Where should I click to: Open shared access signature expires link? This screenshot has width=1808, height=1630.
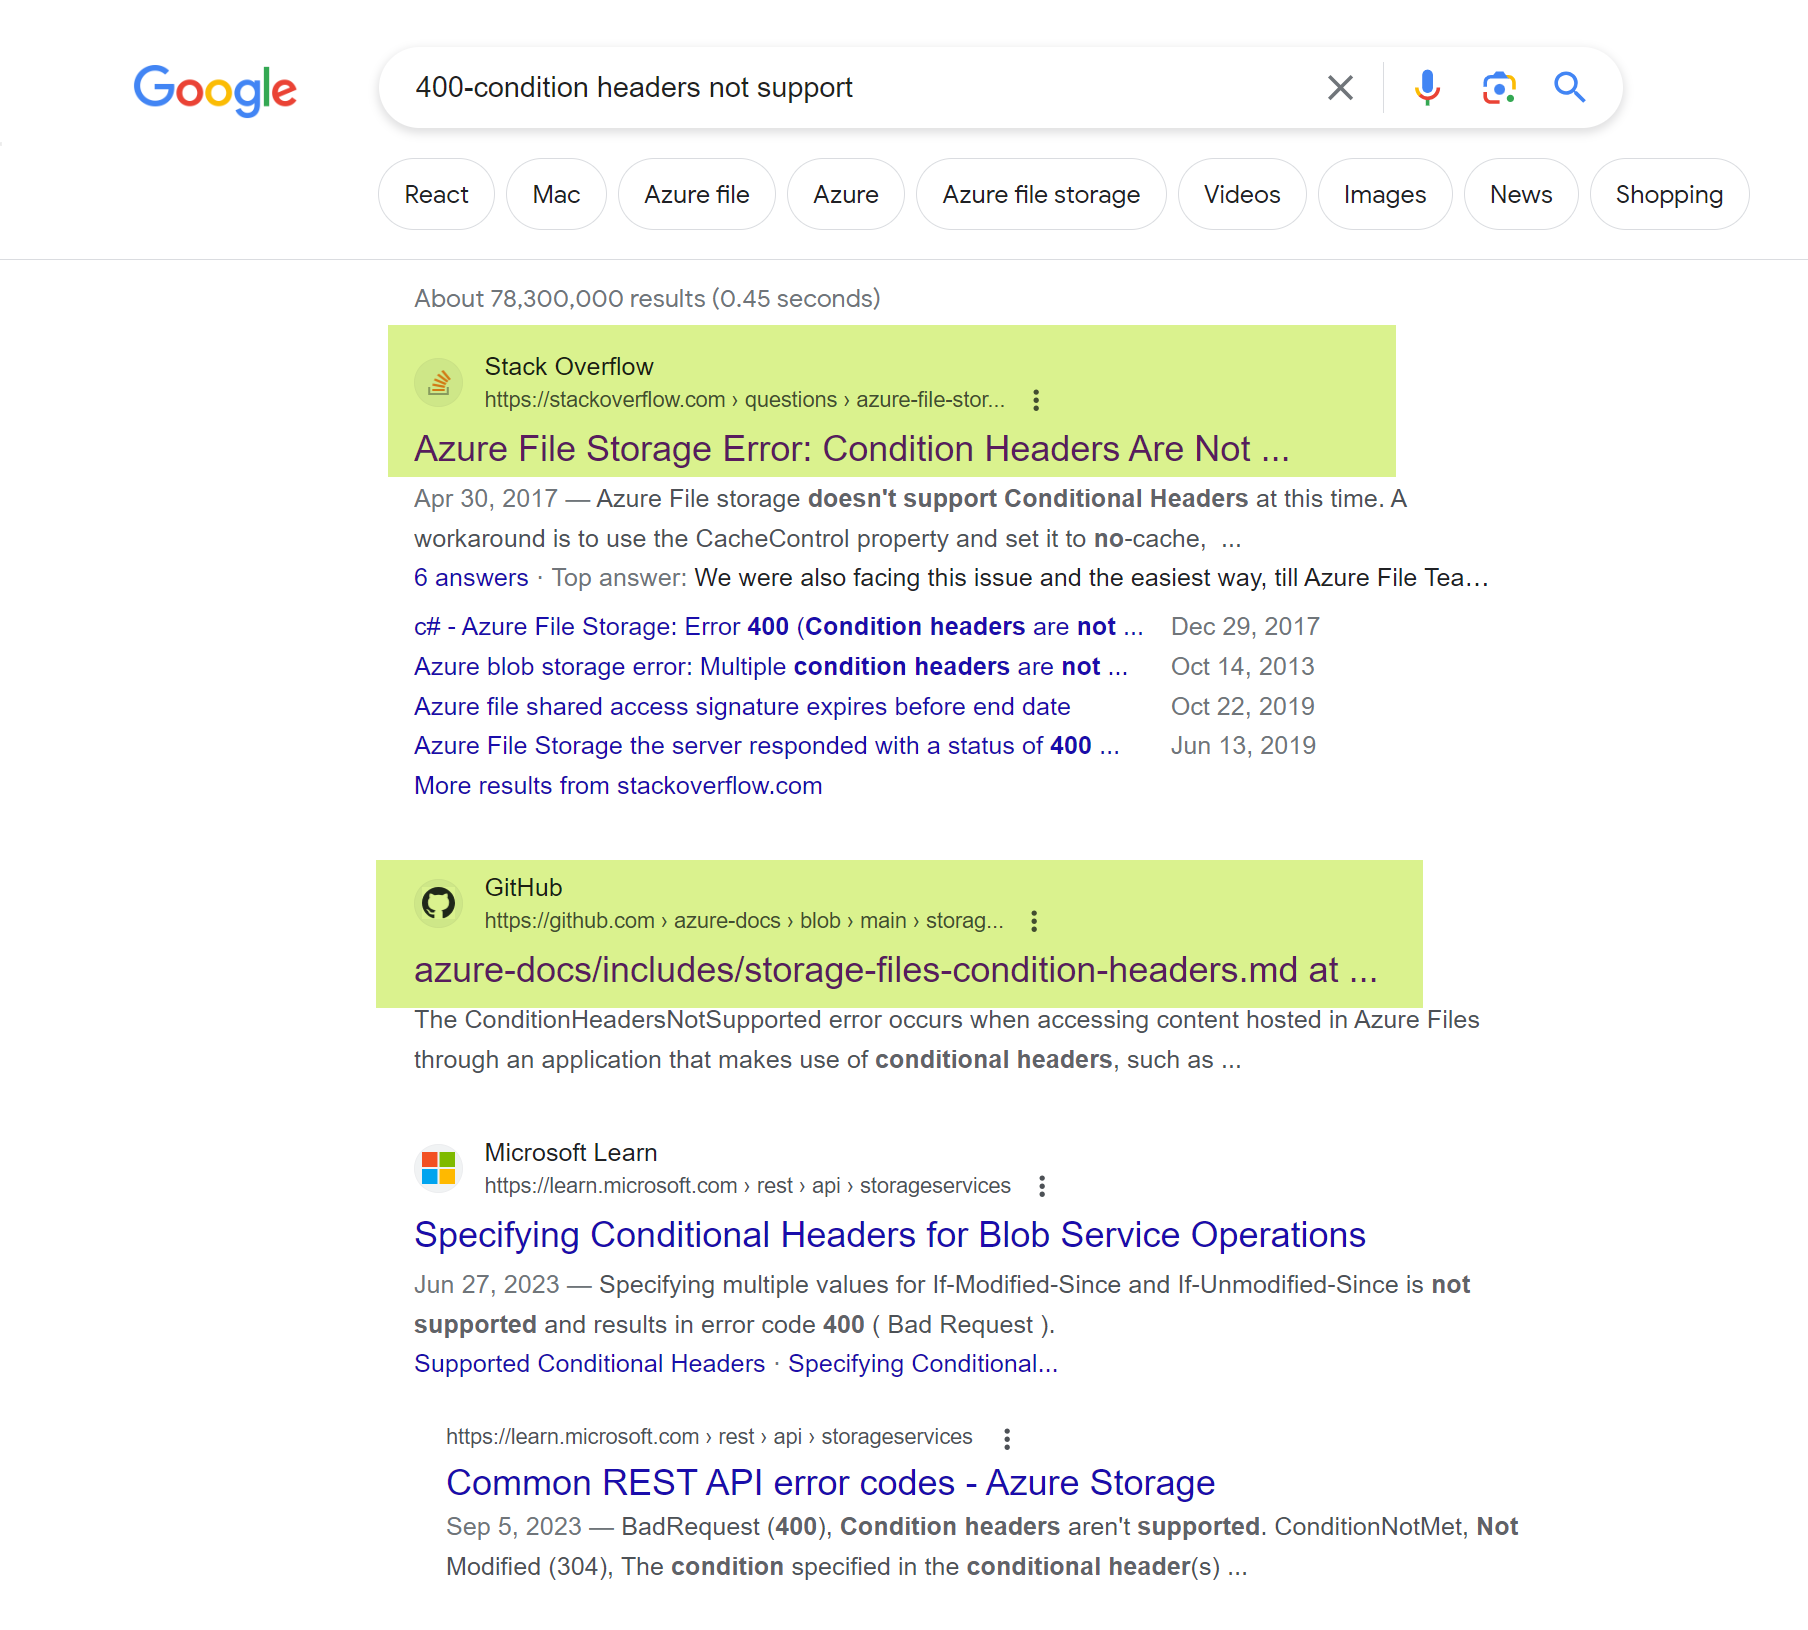(x=742, y=707)
